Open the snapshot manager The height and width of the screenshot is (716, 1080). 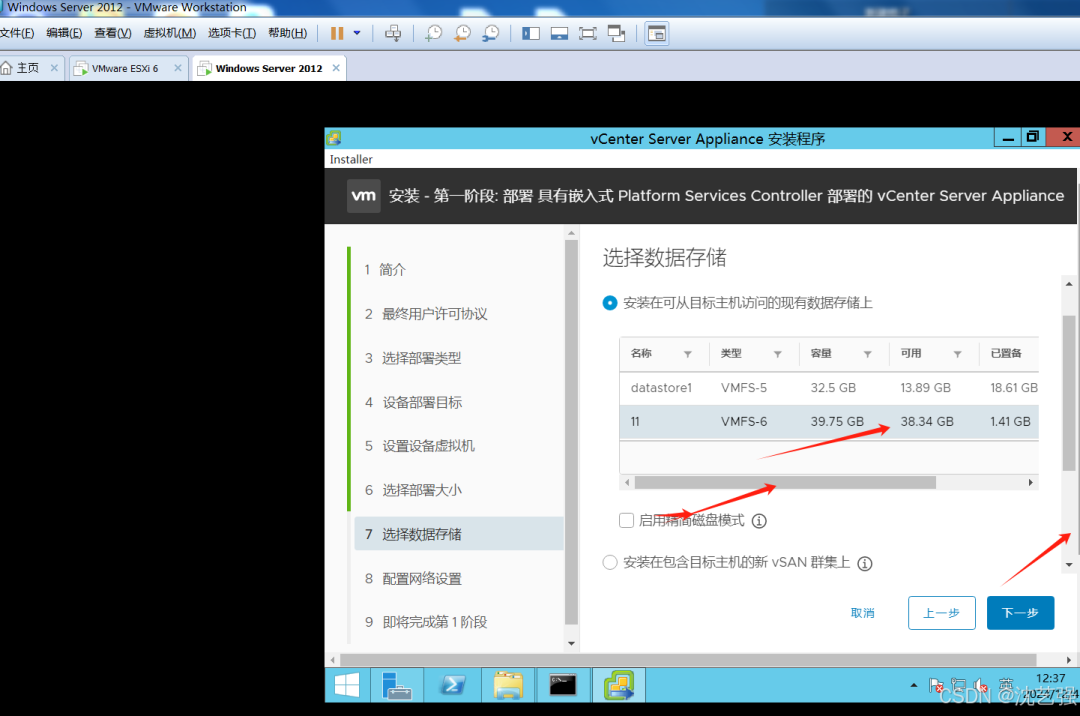[490, 33]
